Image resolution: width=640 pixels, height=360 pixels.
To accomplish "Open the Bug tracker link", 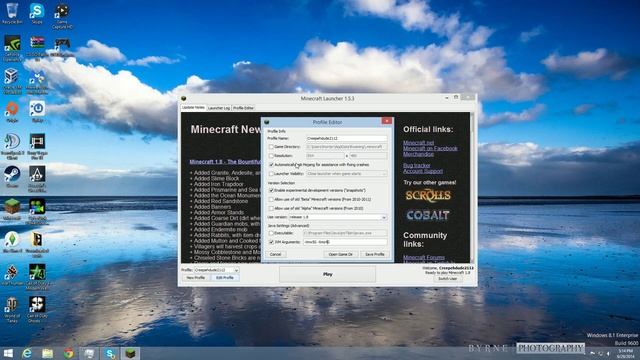I will pos(417,165).
